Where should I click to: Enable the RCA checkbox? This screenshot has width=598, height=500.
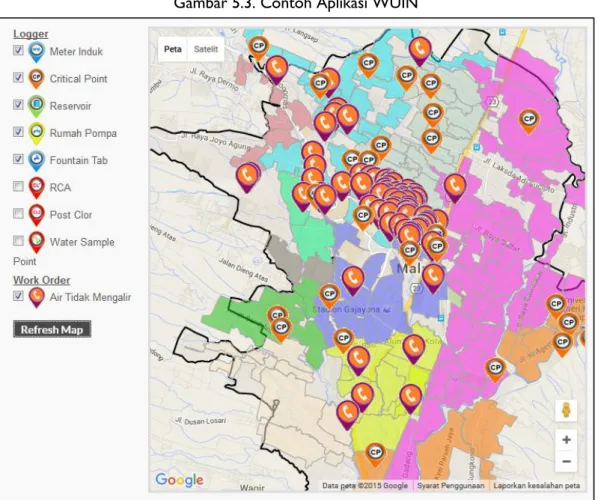pos(18,186)
